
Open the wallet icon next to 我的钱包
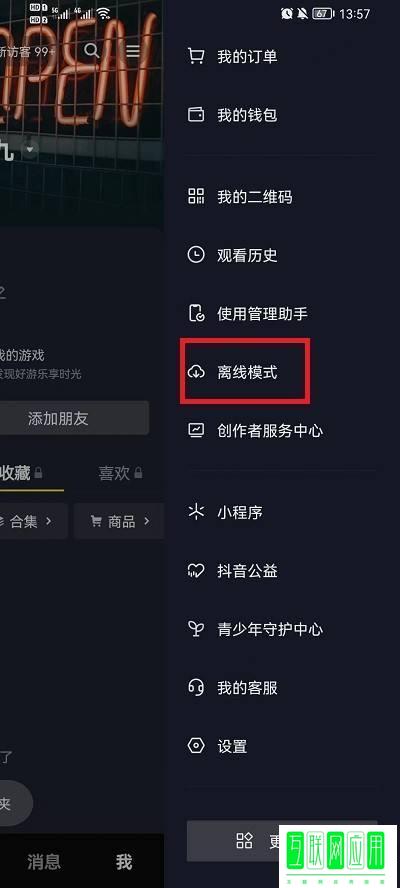195,115
